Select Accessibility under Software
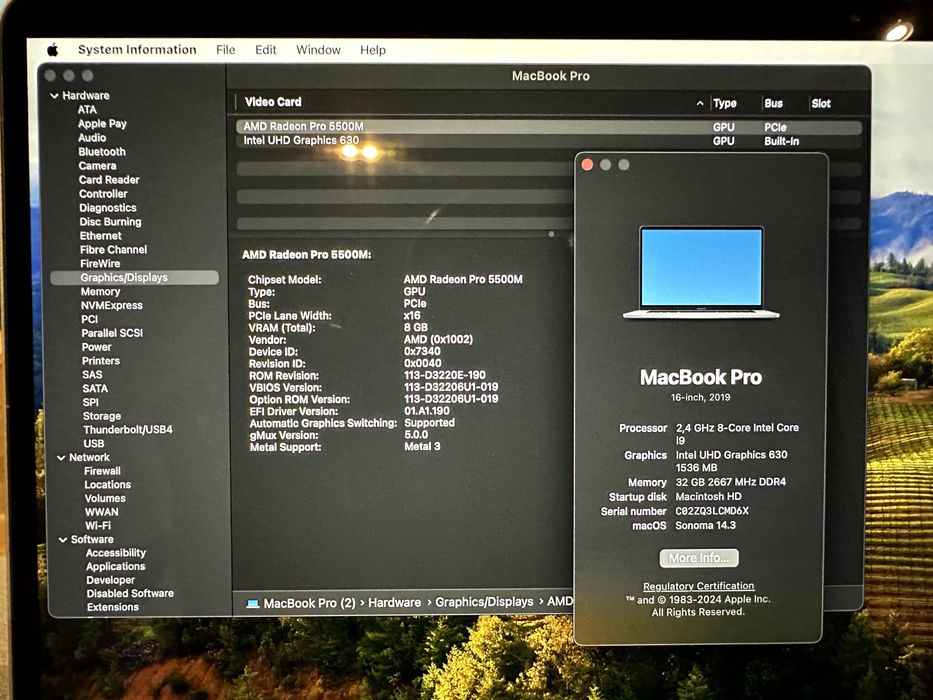This screenshot has width=933, height=700. pyautogui.click(x=116, y=553)
